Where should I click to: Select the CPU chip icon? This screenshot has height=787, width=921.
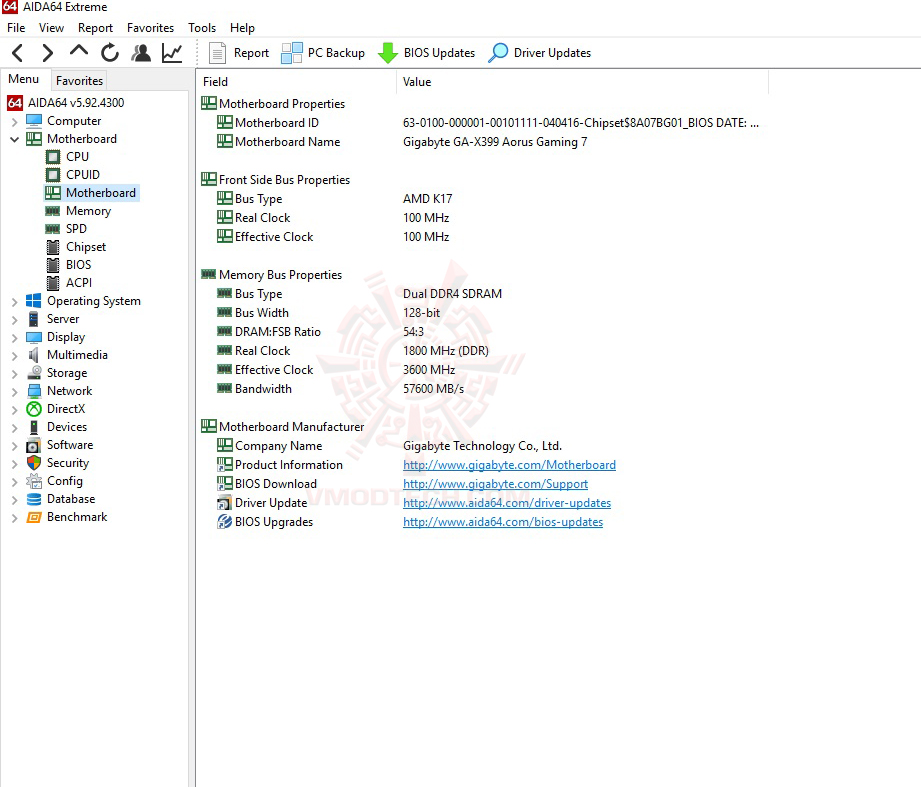(53, 157)
